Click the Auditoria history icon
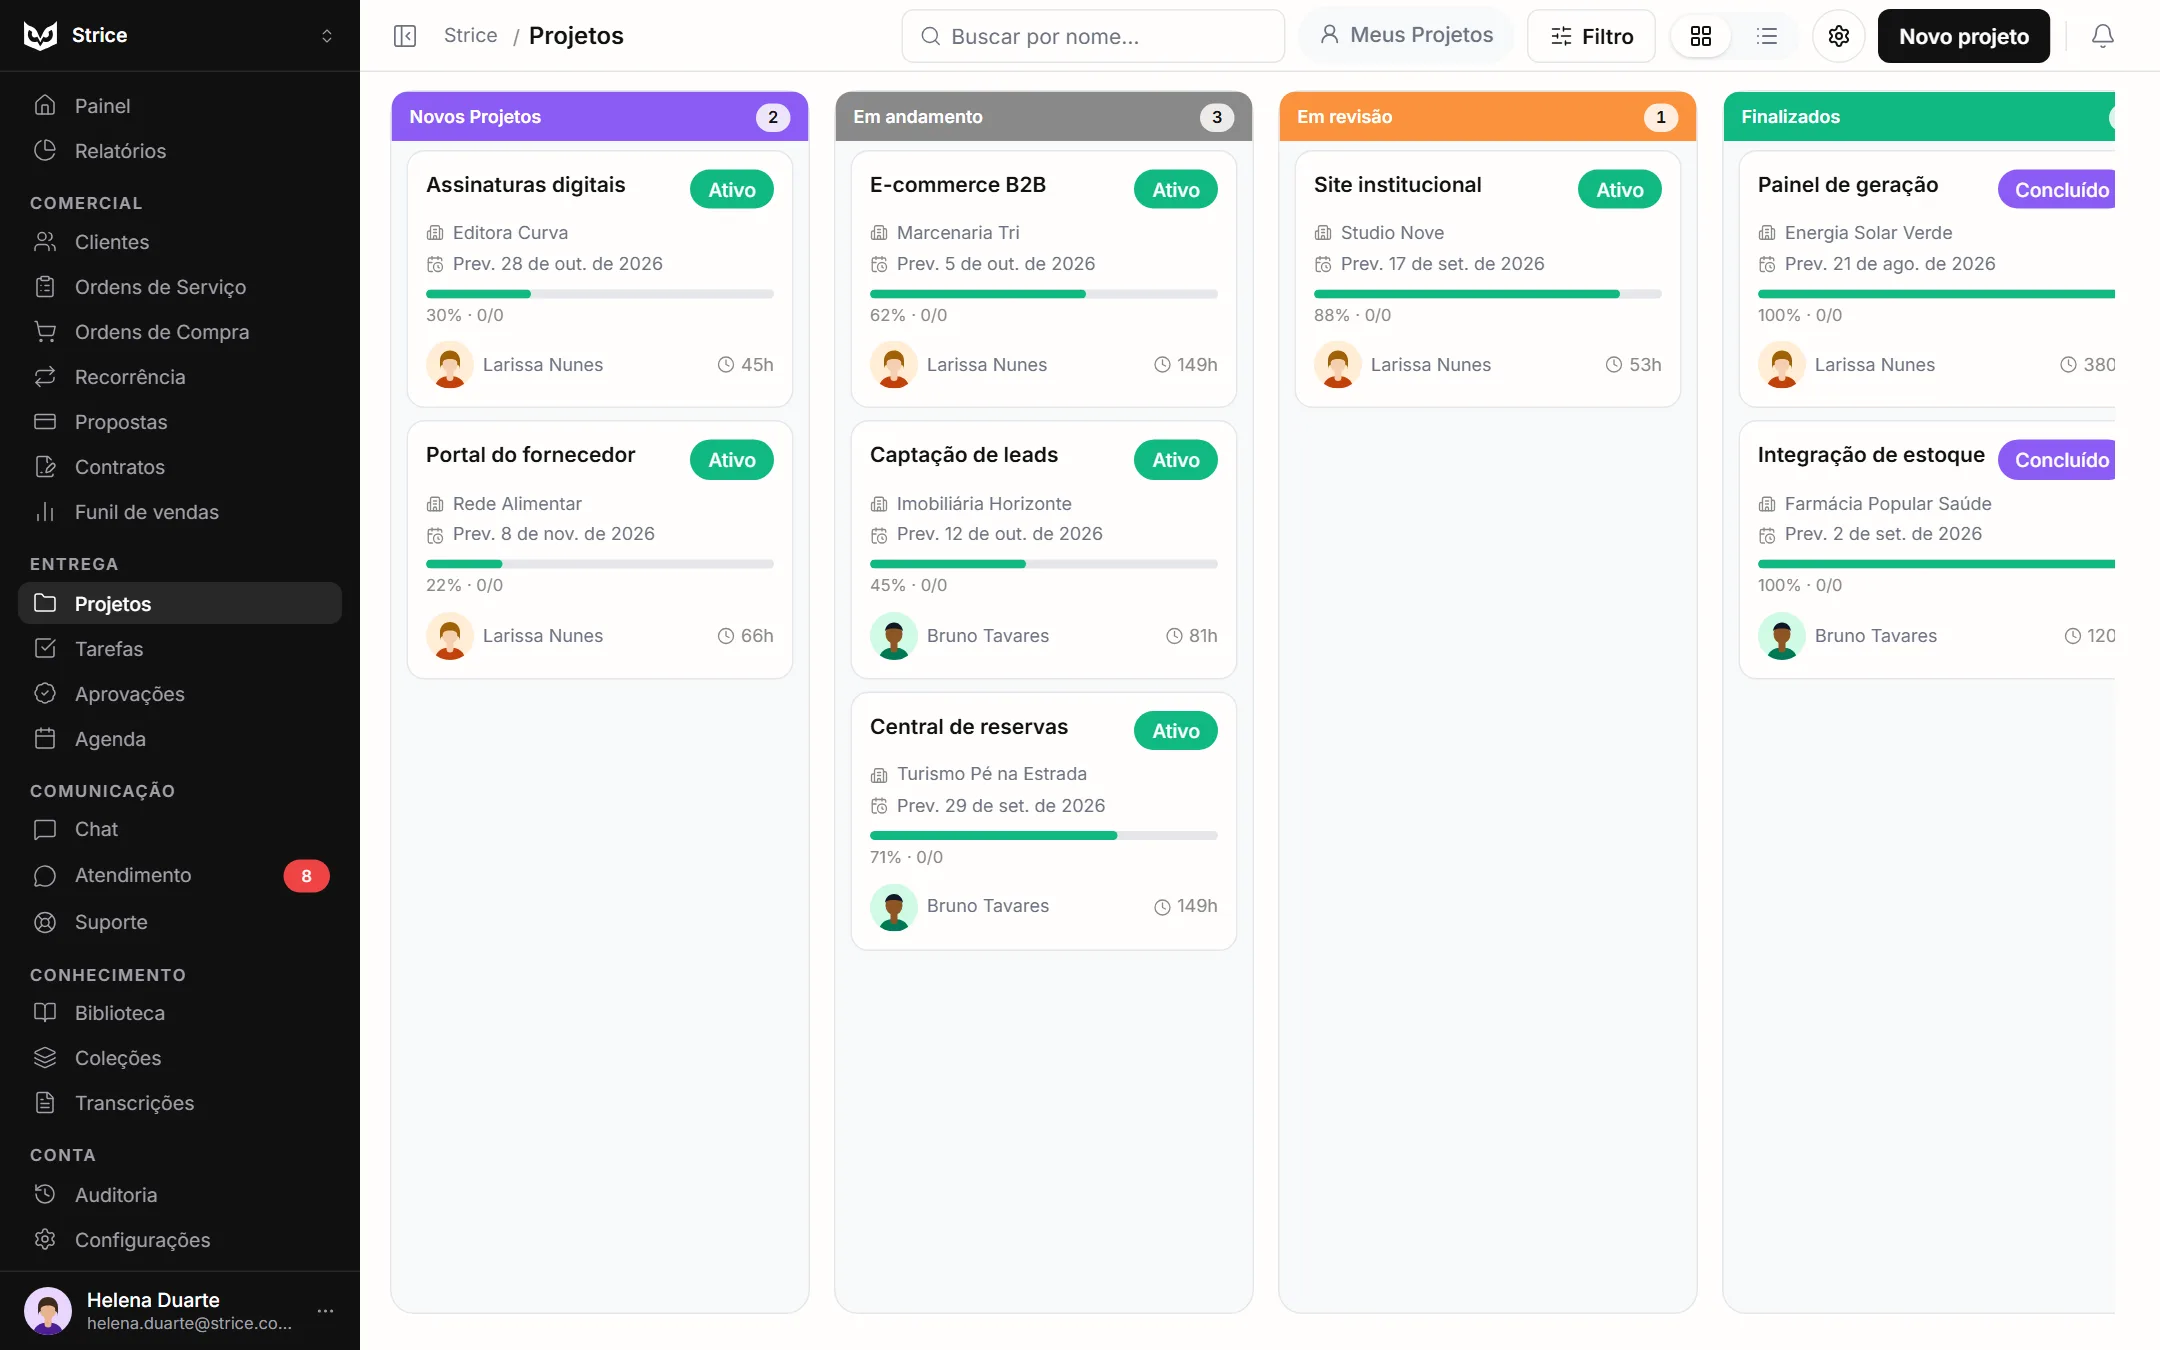The height and width of the screenshot is (1350, 2160). coord(45,1194)
